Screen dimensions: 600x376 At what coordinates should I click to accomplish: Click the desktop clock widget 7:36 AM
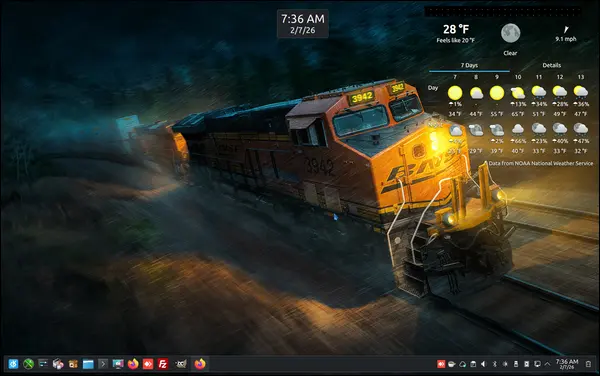coord(303,24)
